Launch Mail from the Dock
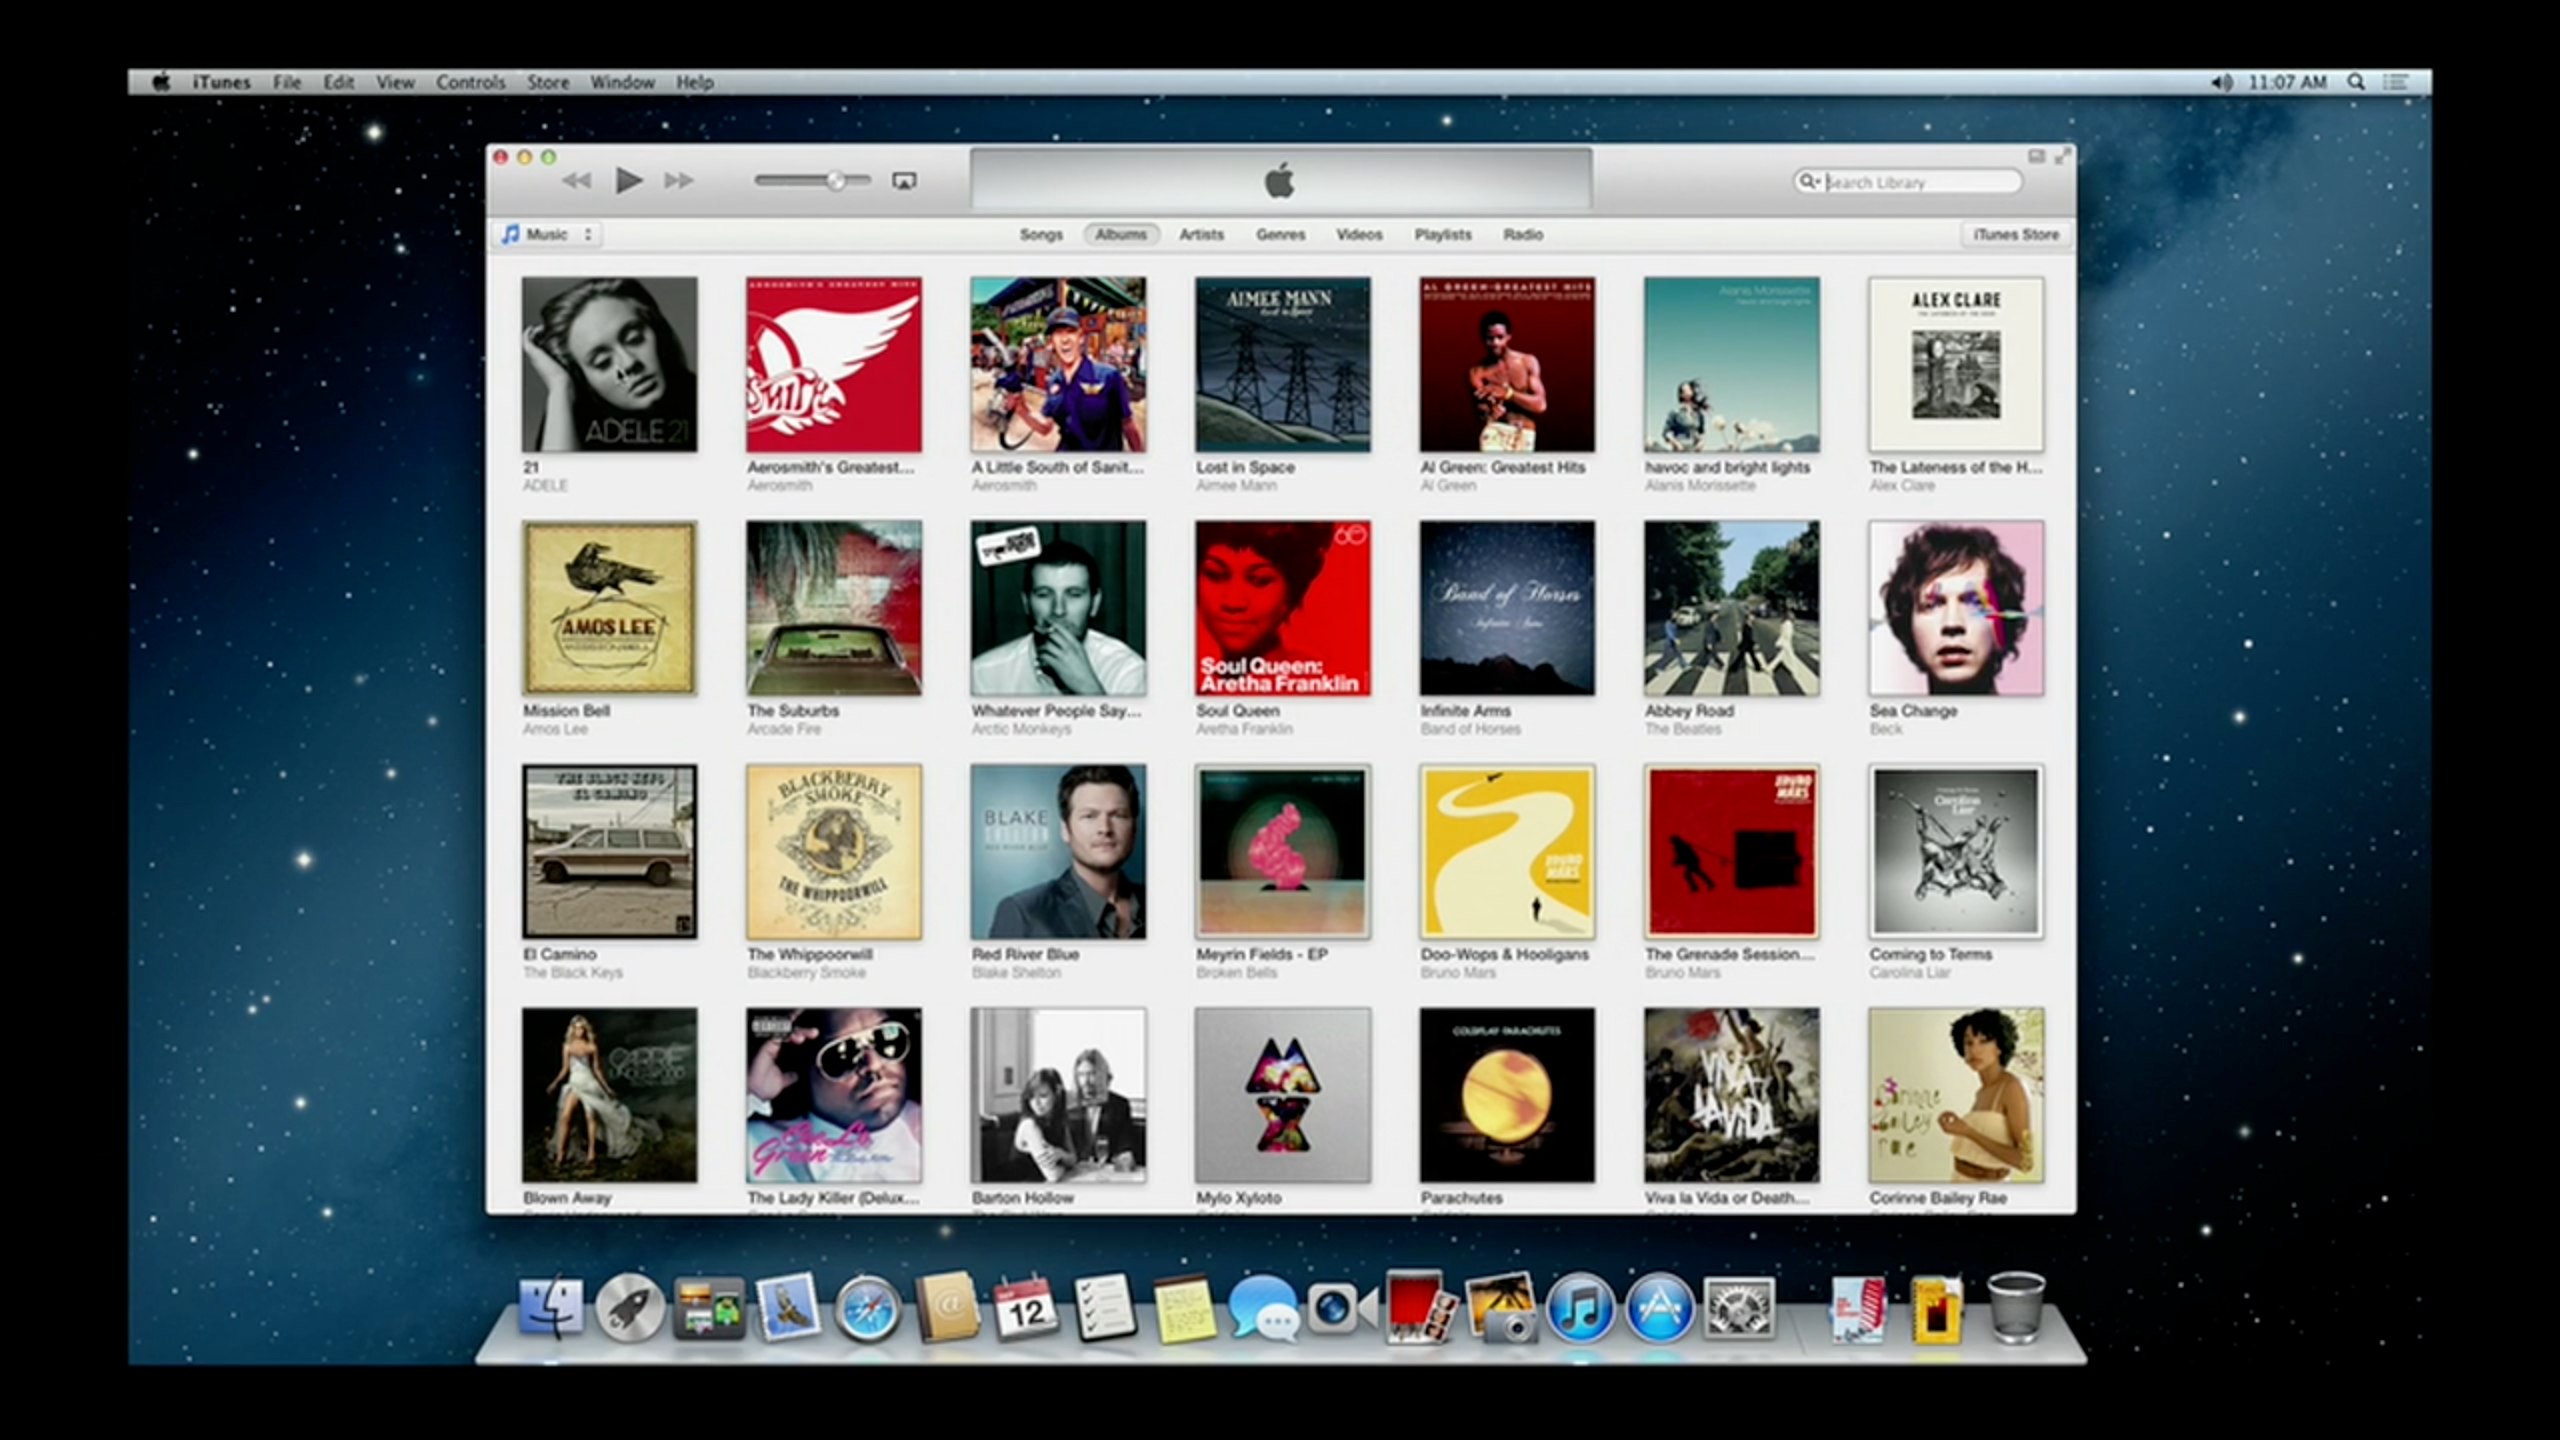 pos(789,1308)
